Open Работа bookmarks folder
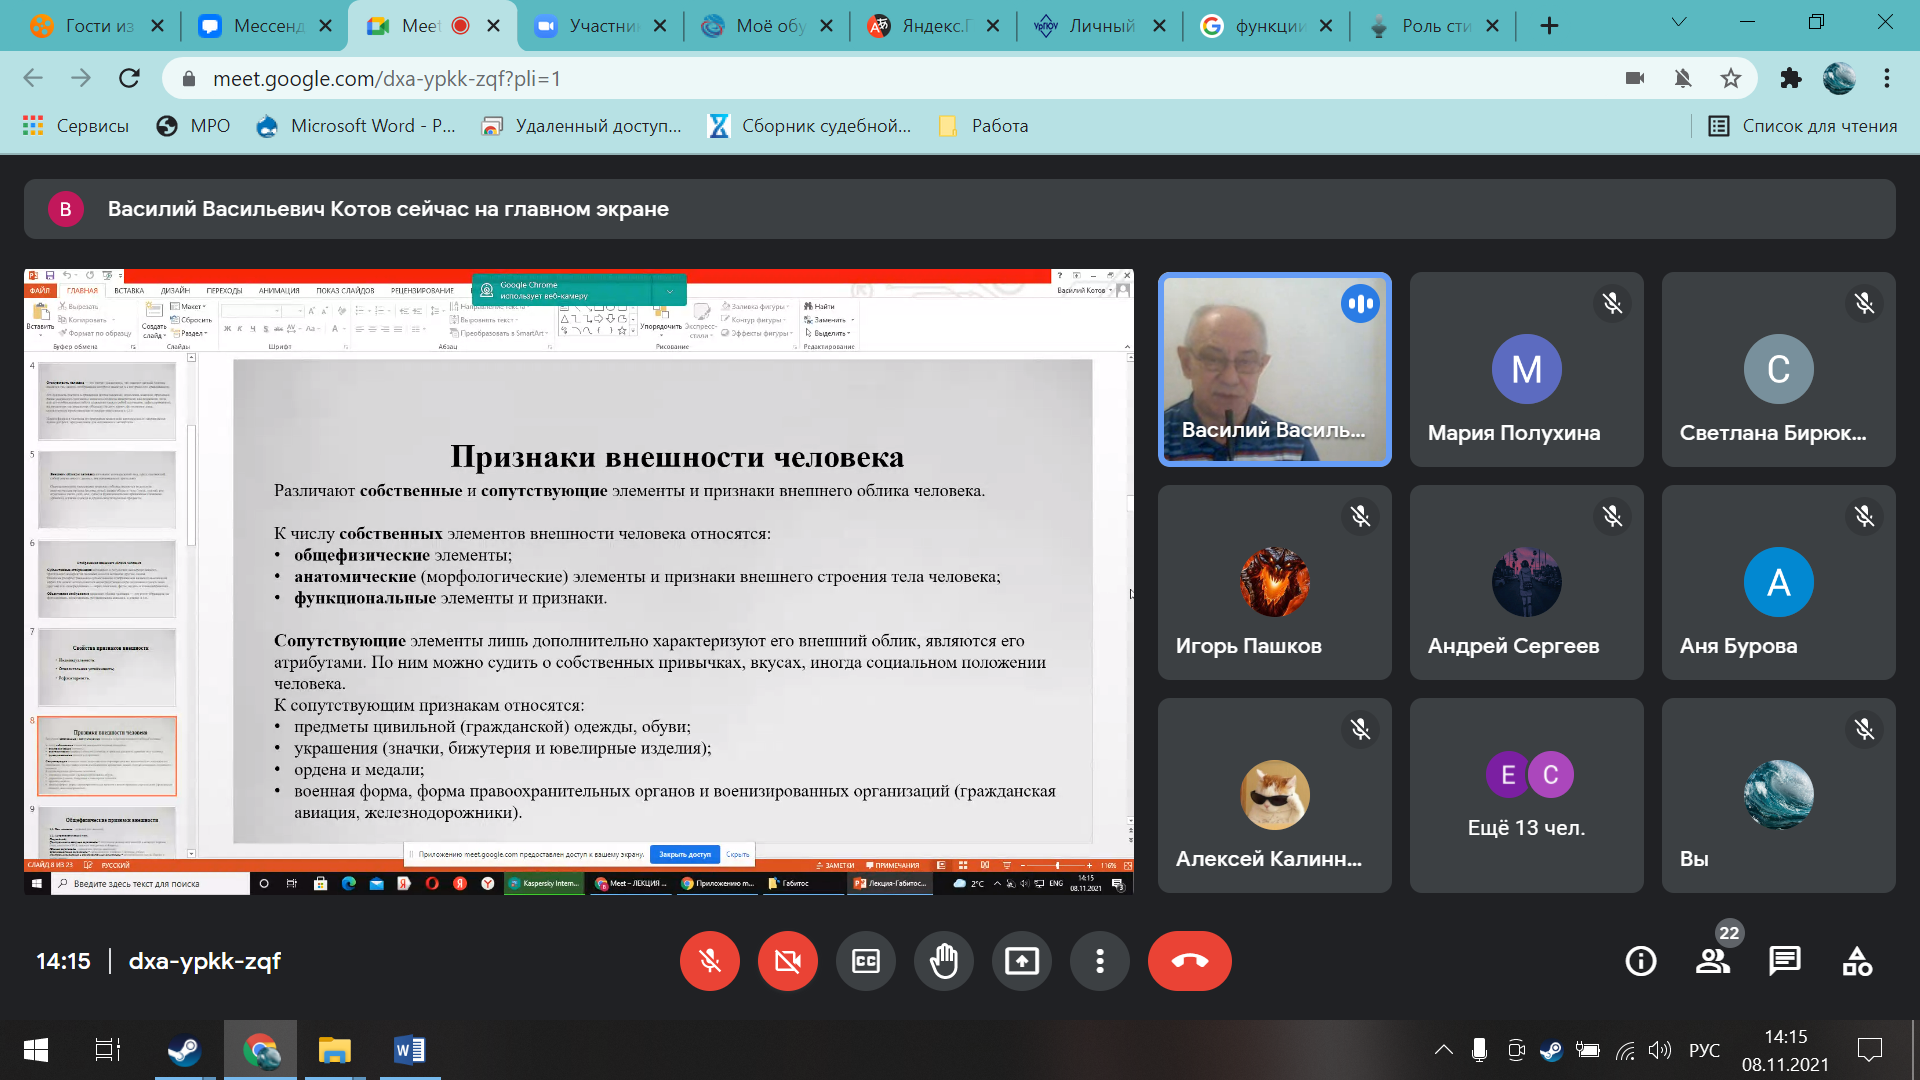The image size is (1920, 1080). (x=984, y=126)
